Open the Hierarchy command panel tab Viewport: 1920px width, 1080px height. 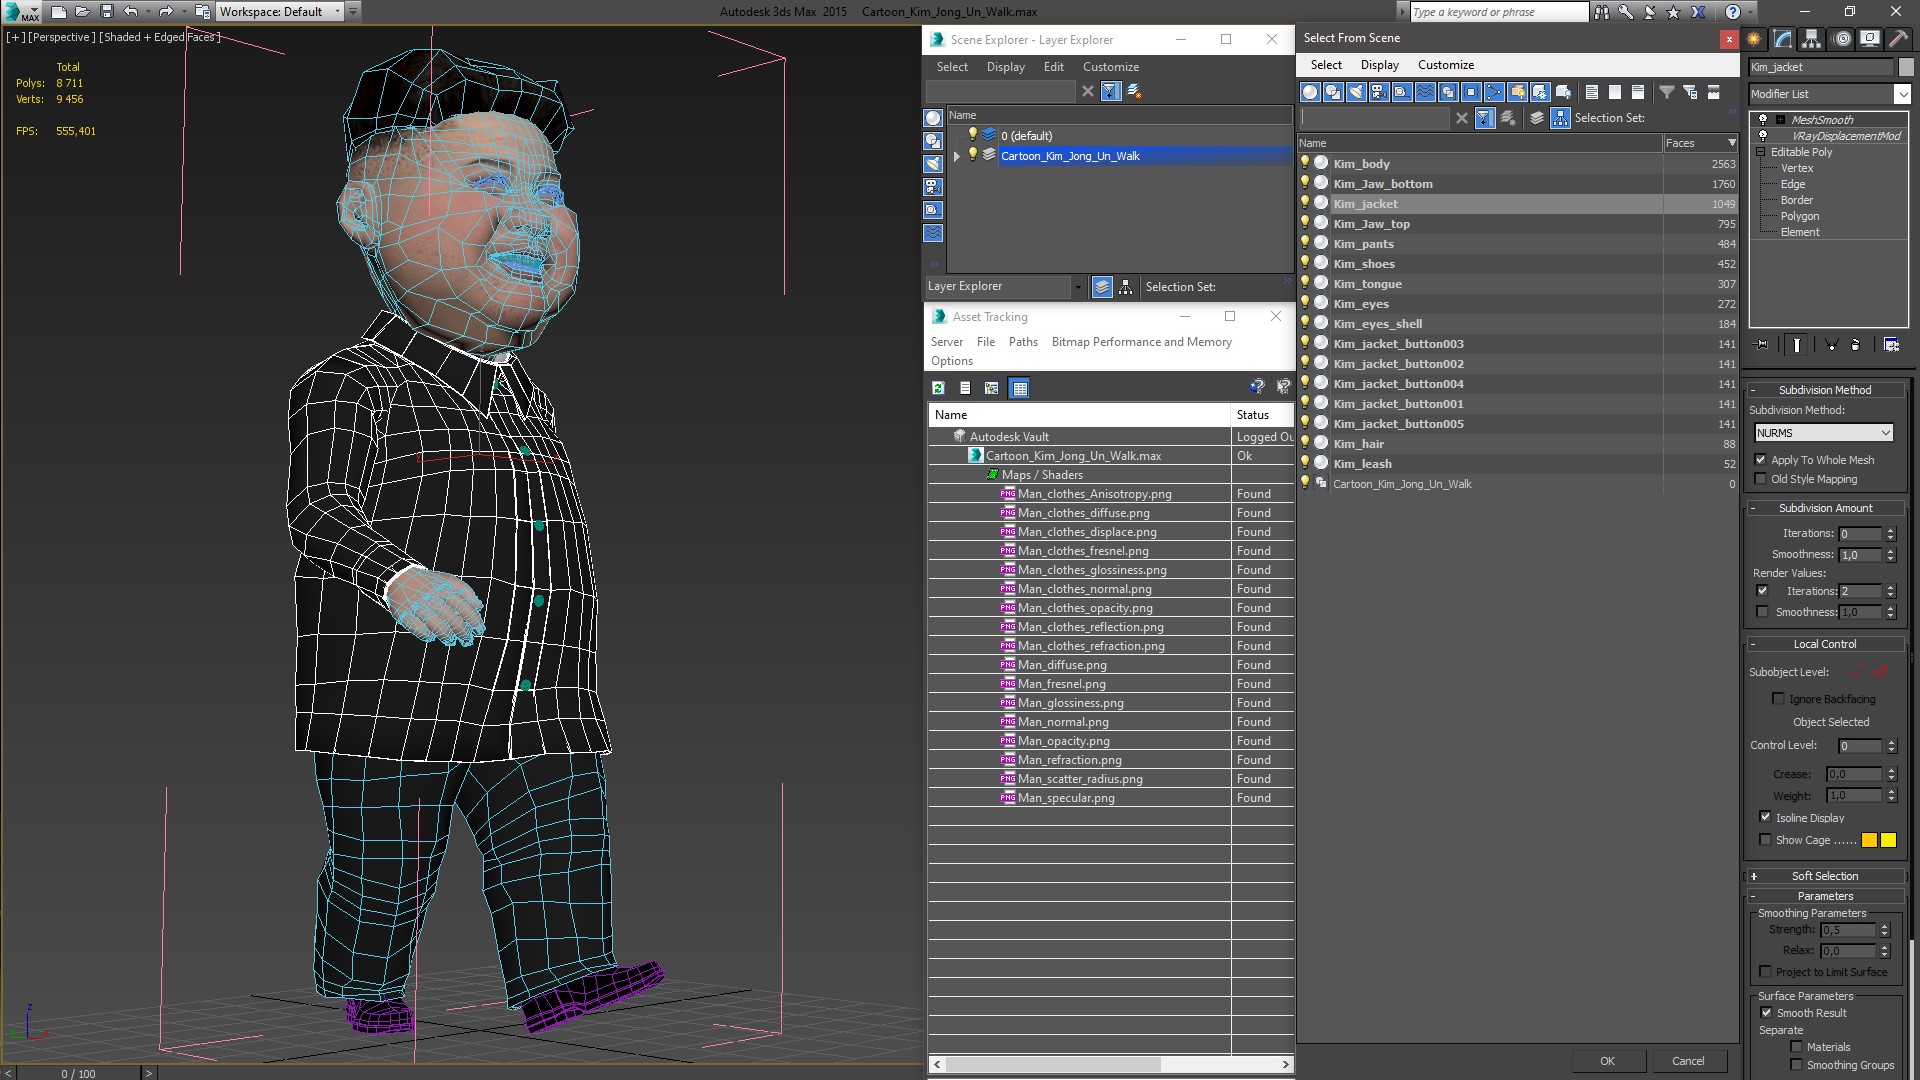[1812, 39]
